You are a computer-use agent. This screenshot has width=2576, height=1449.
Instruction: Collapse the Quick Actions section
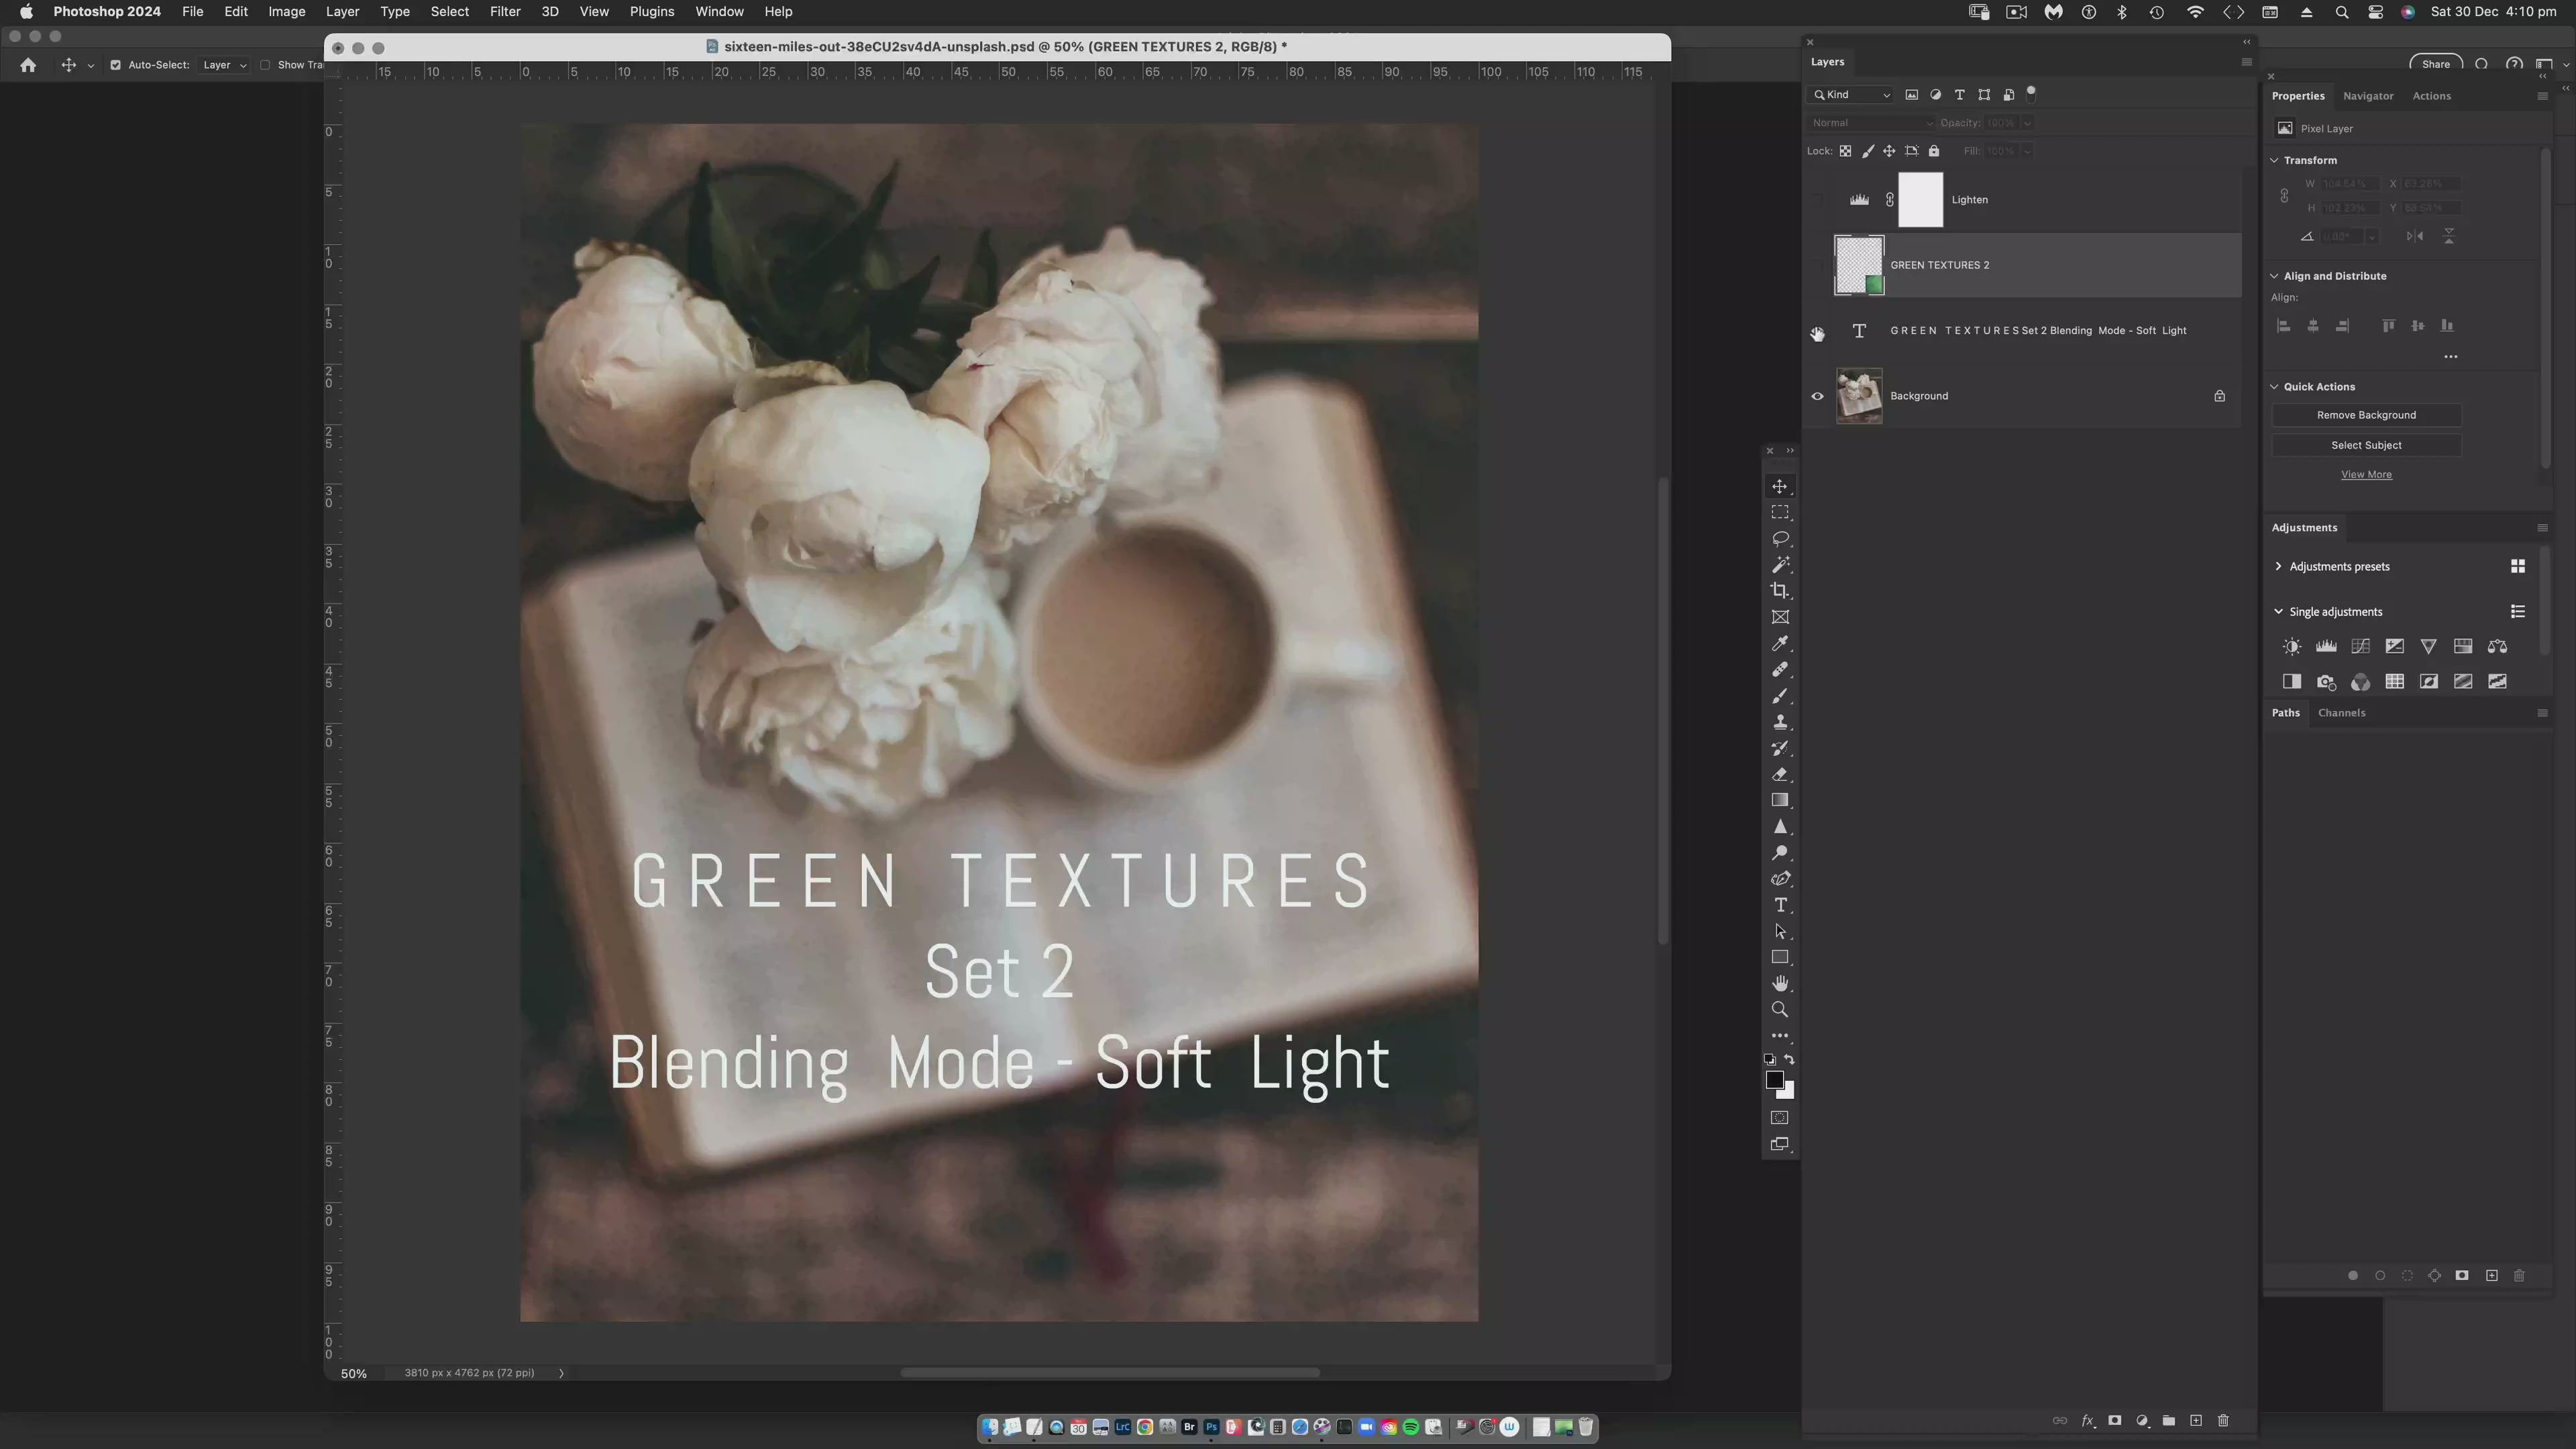(x=2274, y=387)
